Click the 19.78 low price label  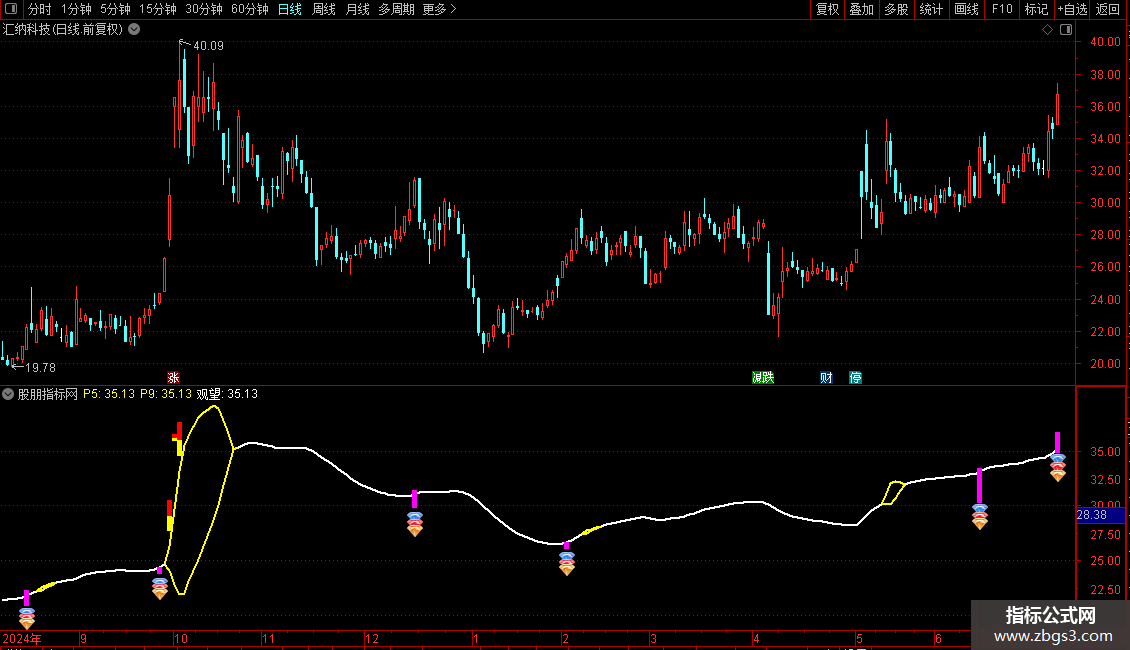tap(40, 368)
